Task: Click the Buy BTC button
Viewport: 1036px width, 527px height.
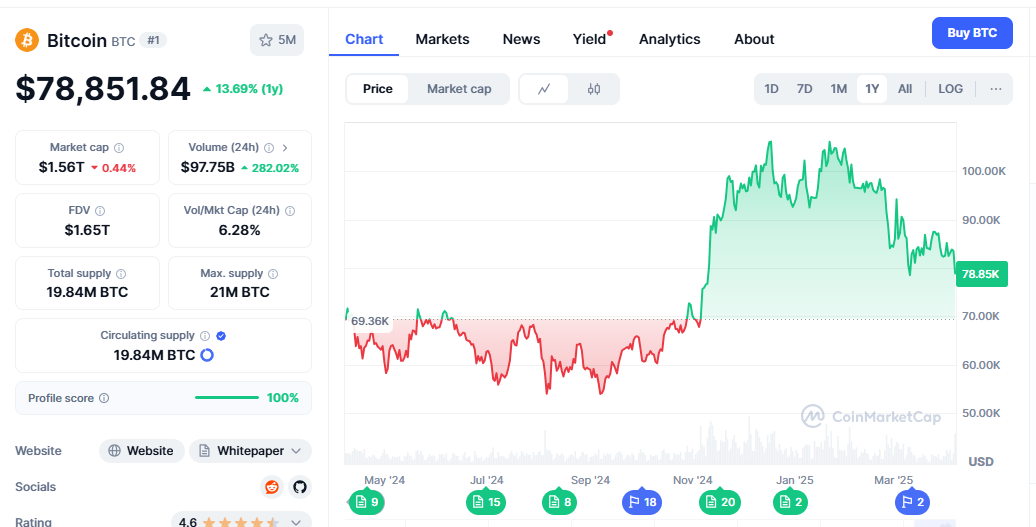Action: coord(972,33)
